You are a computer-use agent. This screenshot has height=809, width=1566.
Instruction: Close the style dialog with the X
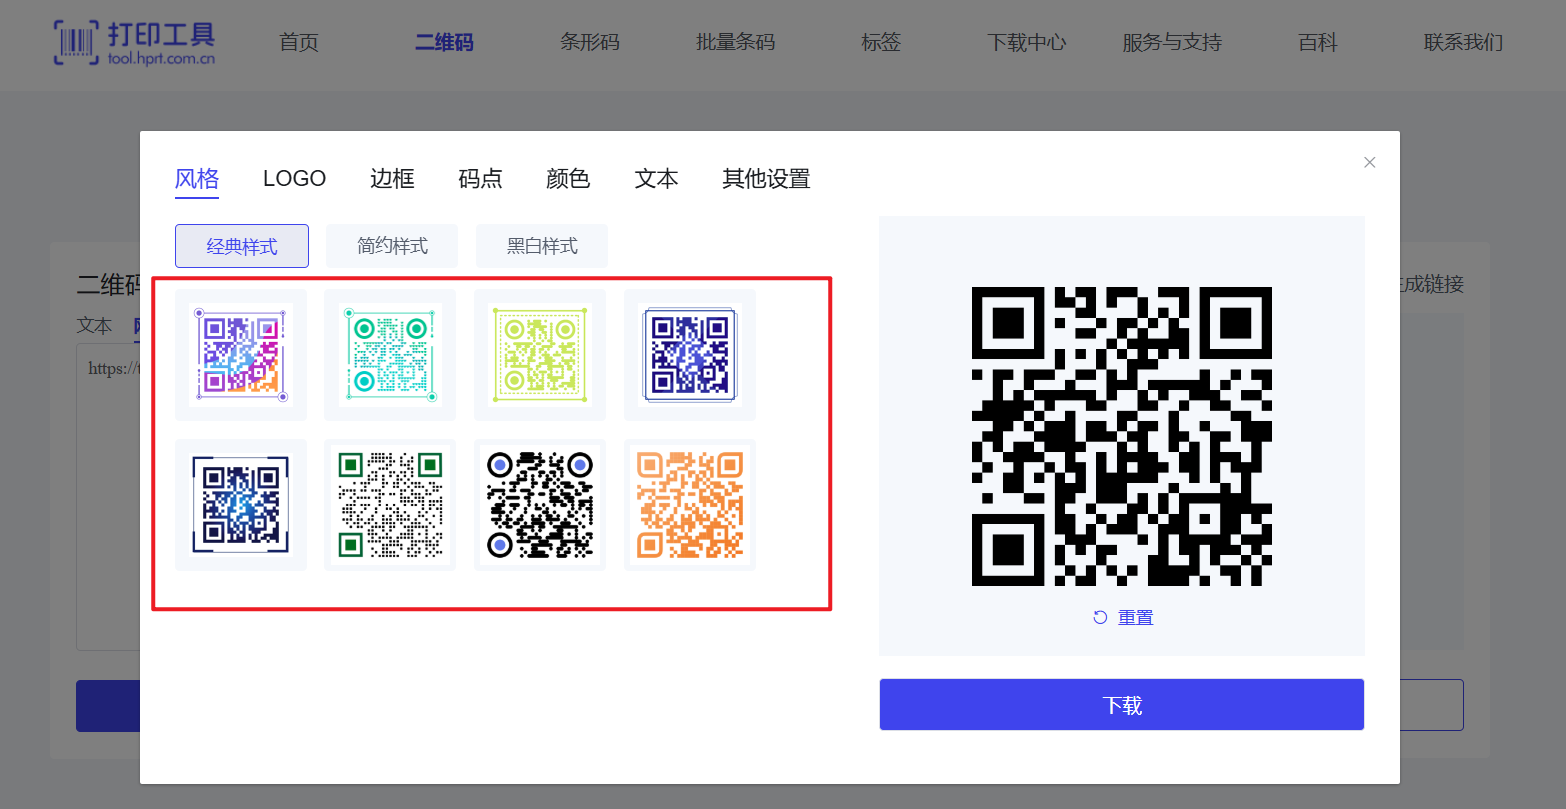pos(1370,162)
